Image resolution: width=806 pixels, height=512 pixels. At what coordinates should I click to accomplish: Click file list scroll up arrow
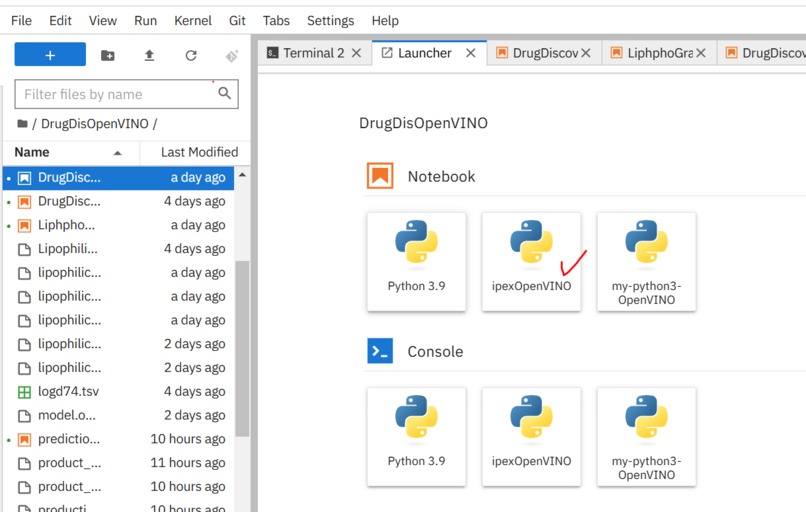(x=242, y=175)
